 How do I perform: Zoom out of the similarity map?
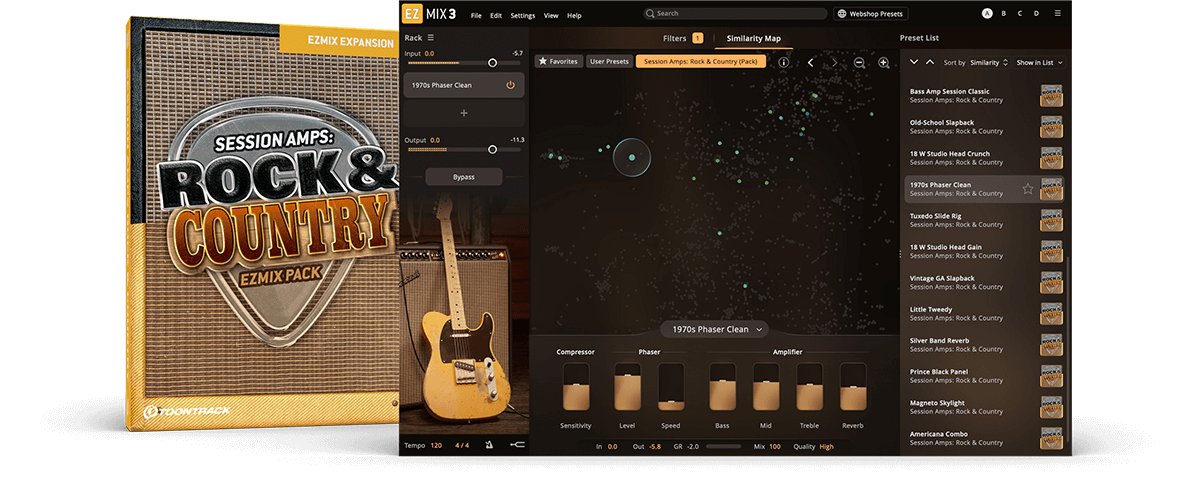pyautogui.click(x=859, y=62)
